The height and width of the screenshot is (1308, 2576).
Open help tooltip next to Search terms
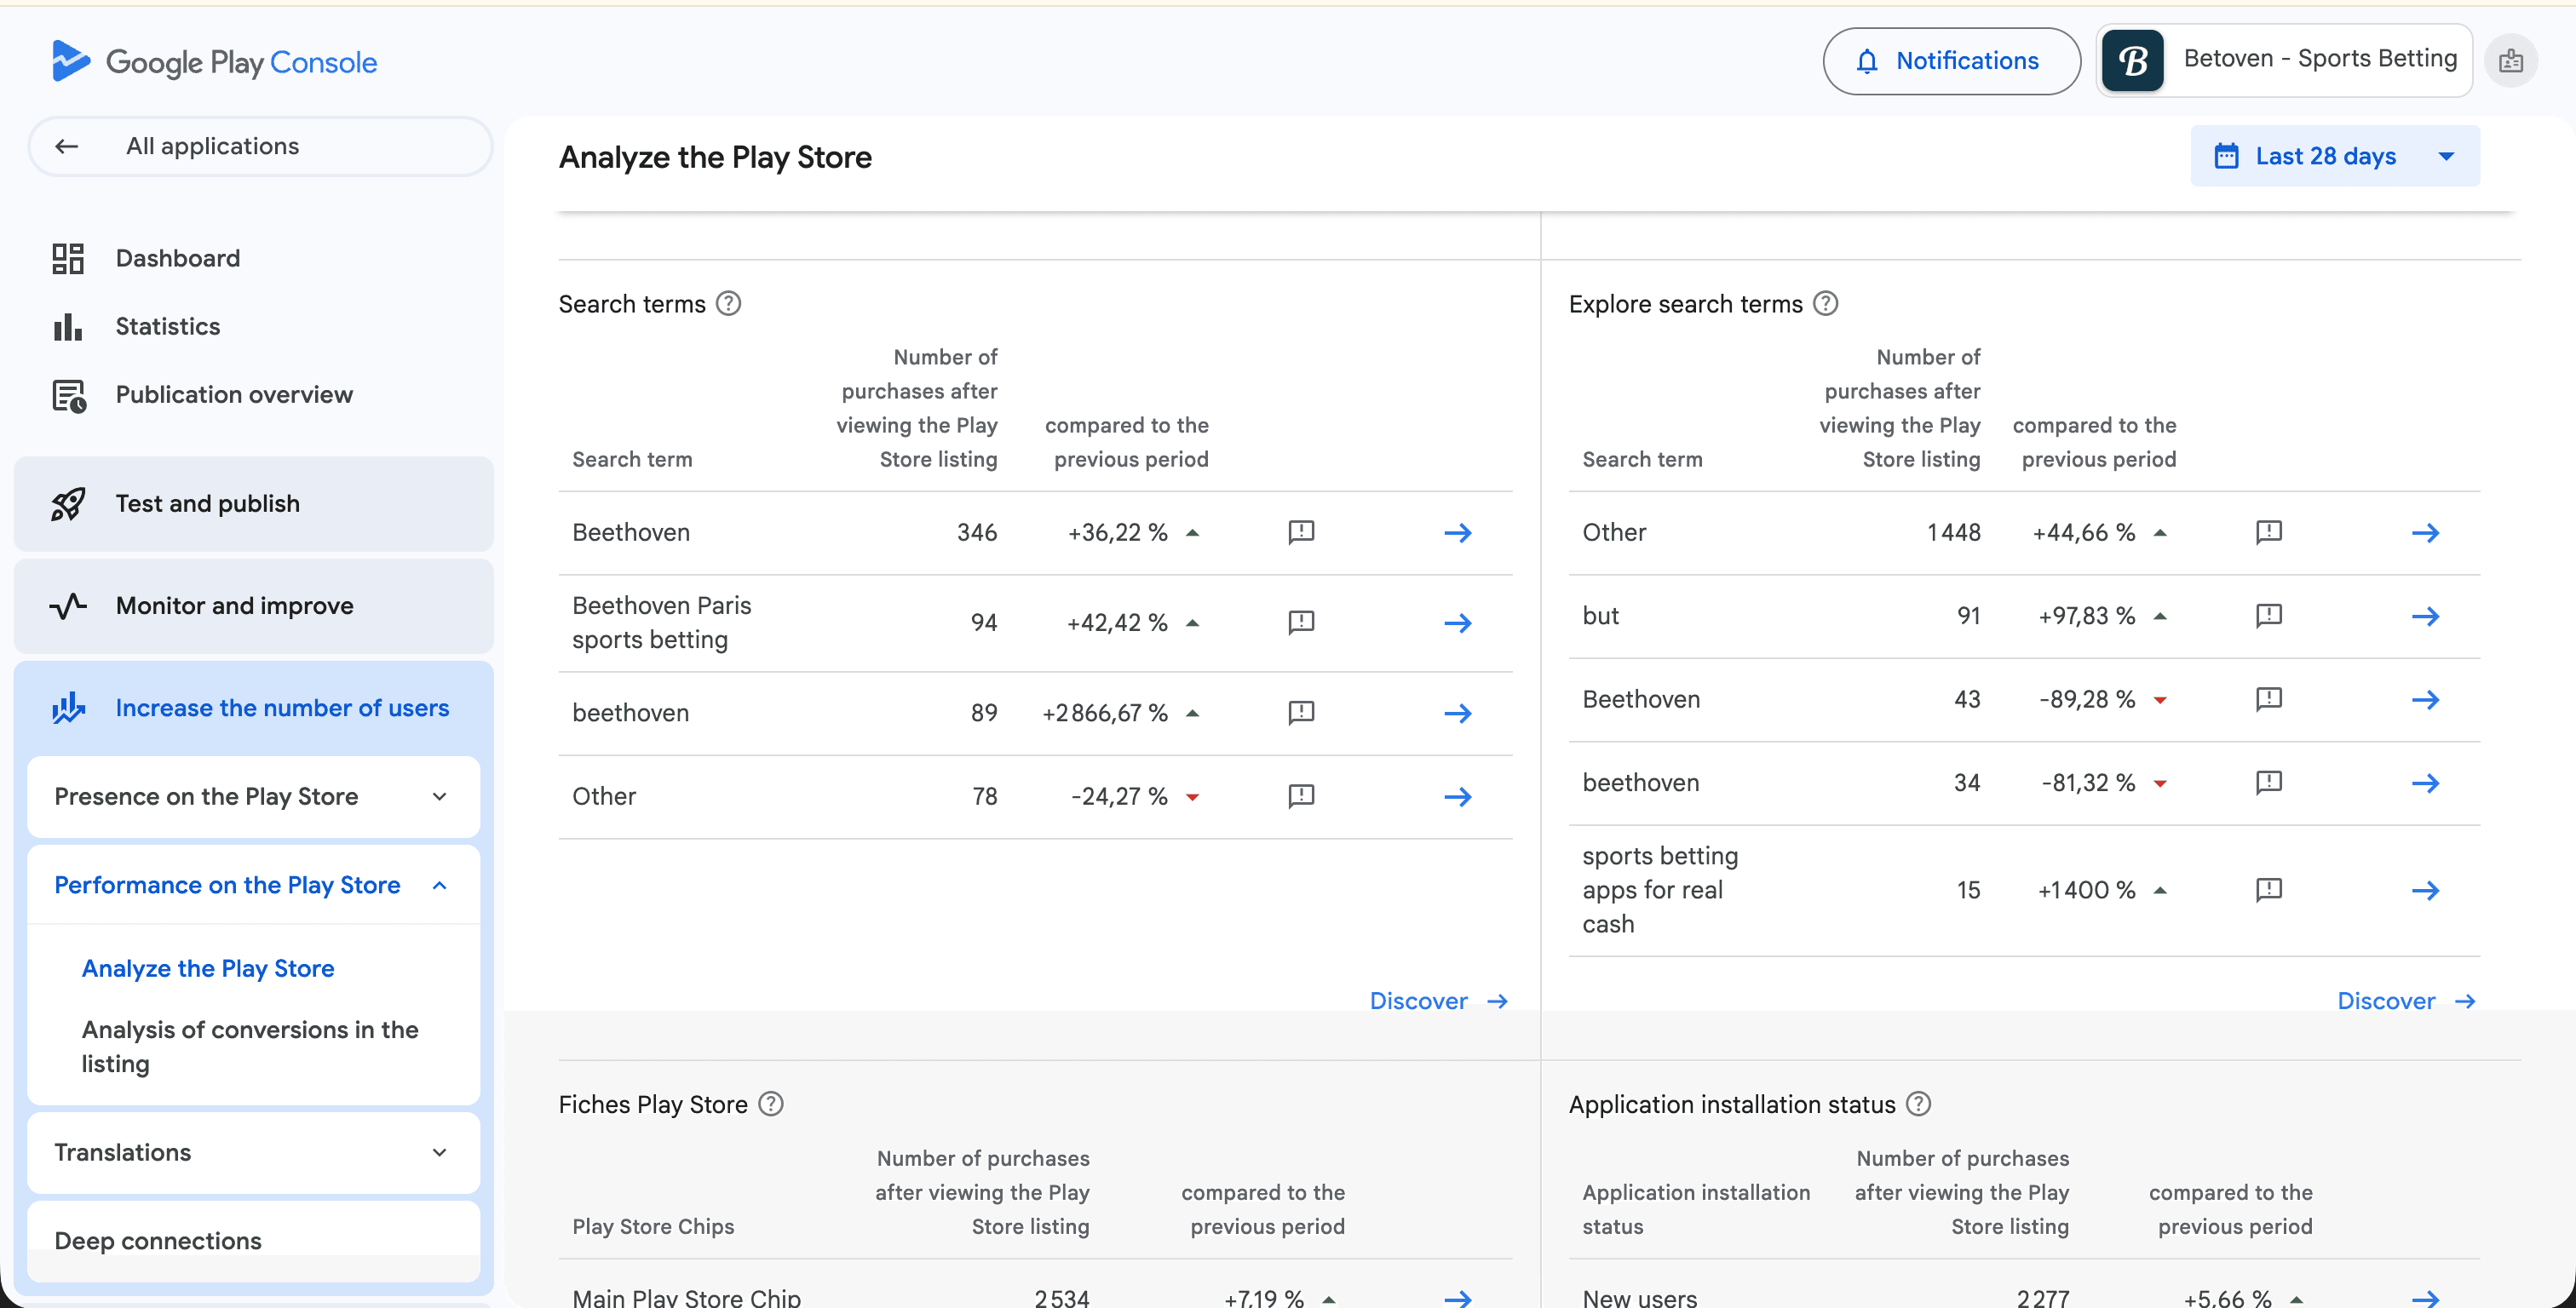coord(728,303)
